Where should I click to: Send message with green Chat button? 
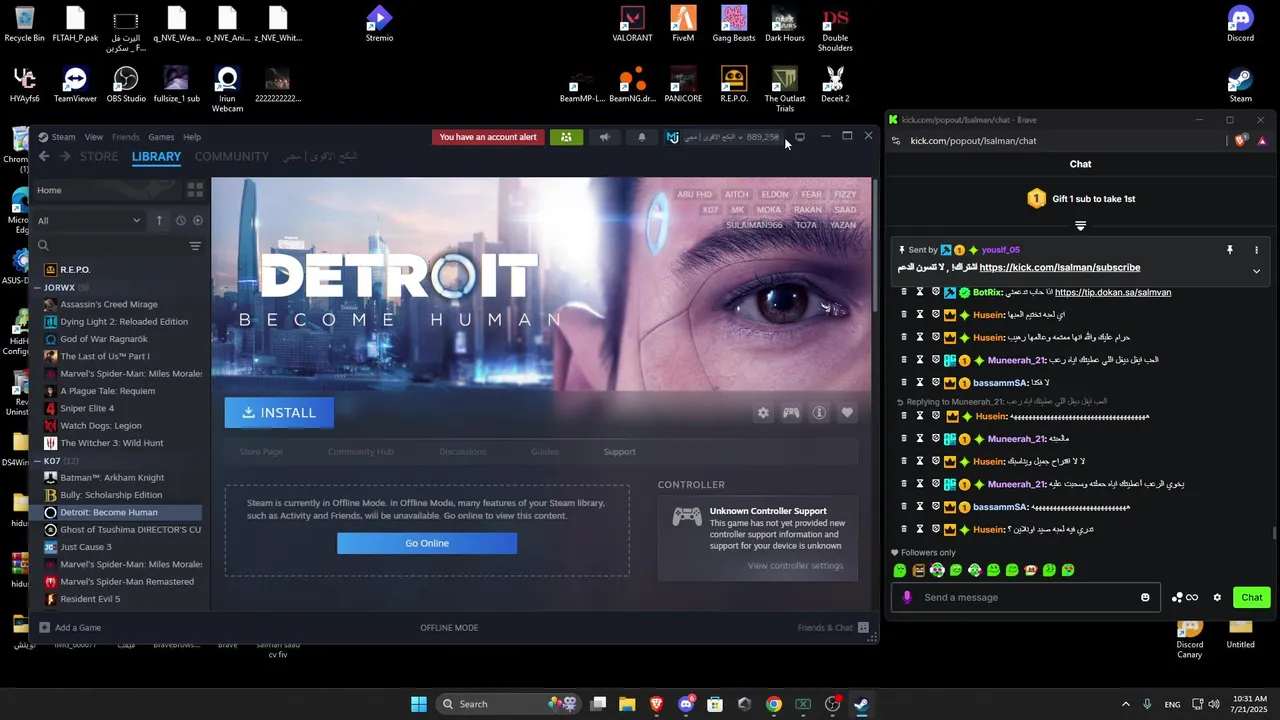click(x=1252, y=597)
